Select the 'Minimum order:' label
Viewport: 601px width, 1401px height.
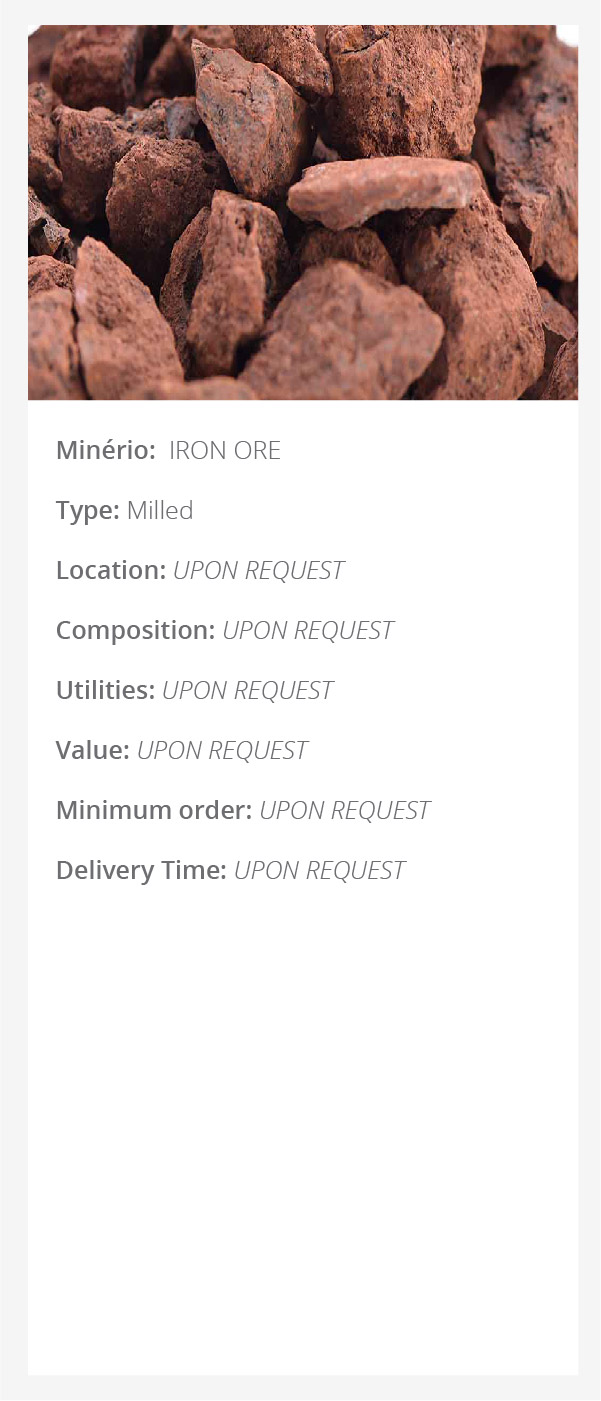tap(154, 810)
